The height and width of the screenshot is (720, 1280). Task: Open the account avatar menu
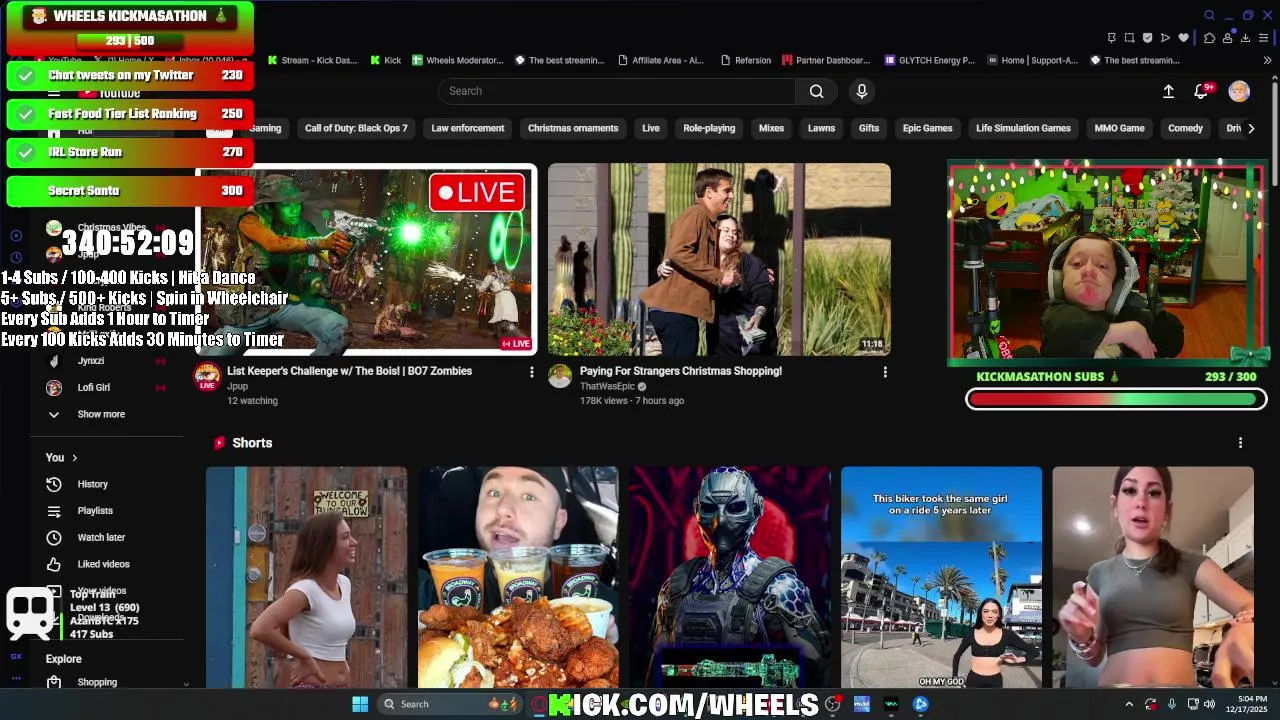[1239, 91]
